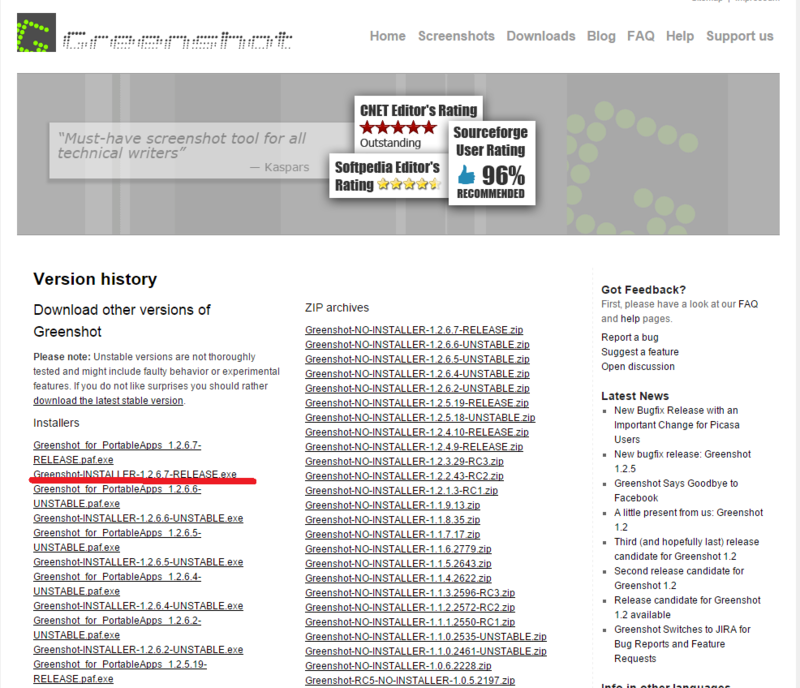
Task: Download Greenshot-NO-INSTALLER-1.1.6.2779.zip
Action: [398, 549]
